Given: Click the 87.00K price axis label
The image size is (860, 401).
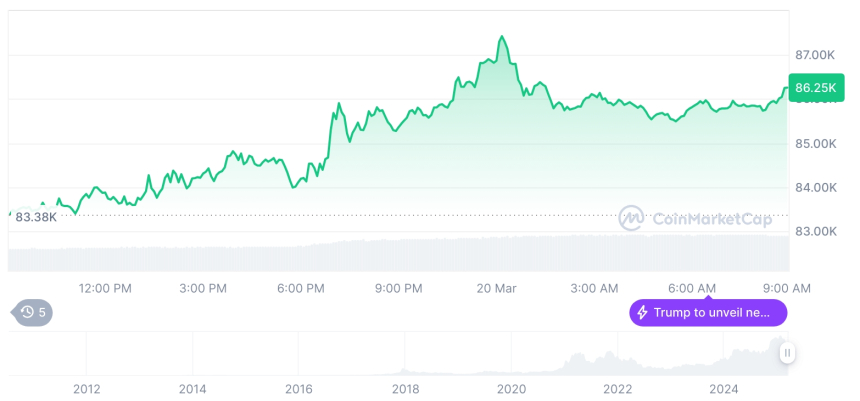Looking at the screenshot, I should point(815,54).
